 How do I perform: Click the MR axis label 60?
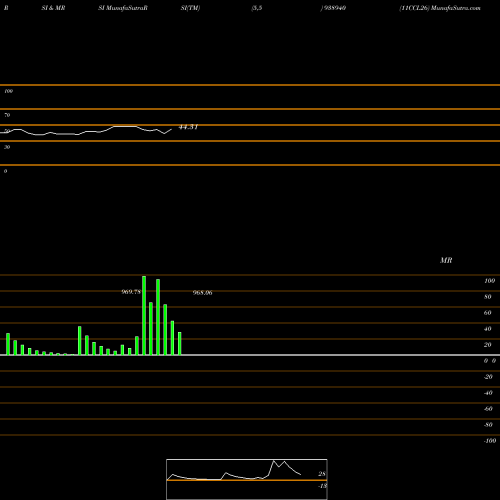click(488, 313)
